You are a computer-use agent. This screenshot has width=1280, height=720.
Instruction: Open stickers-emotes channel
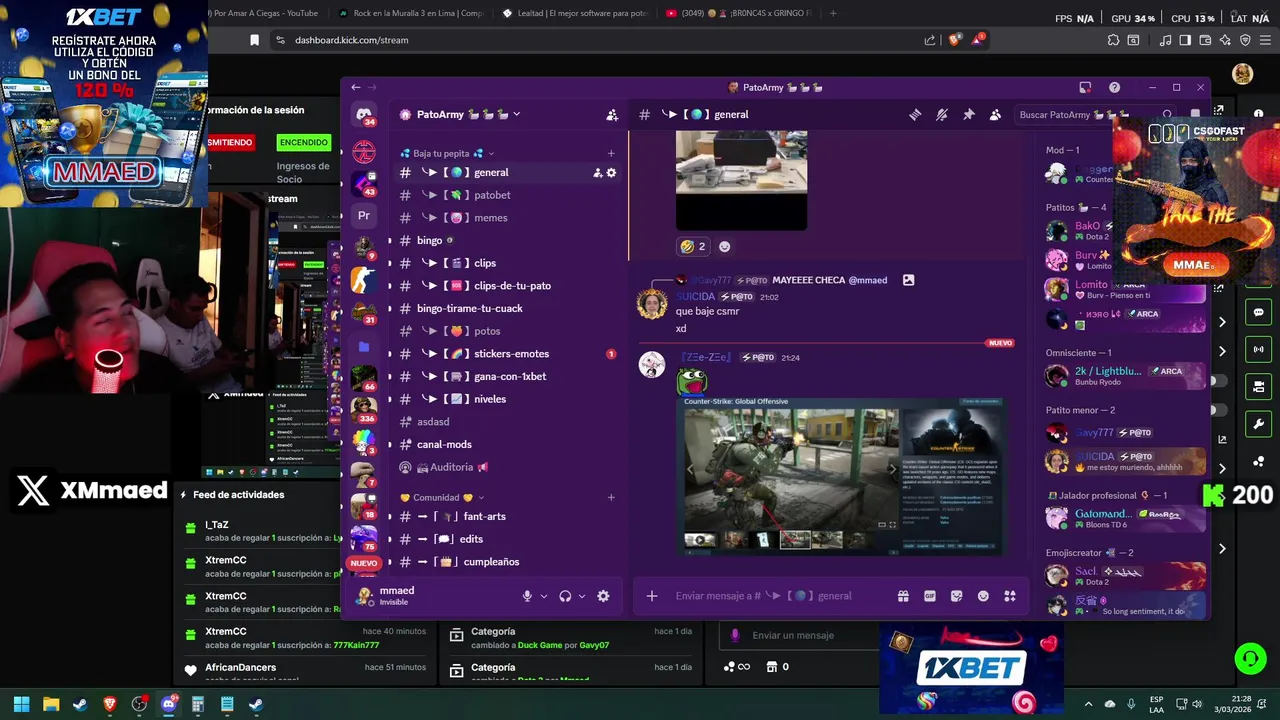point(506,354)
